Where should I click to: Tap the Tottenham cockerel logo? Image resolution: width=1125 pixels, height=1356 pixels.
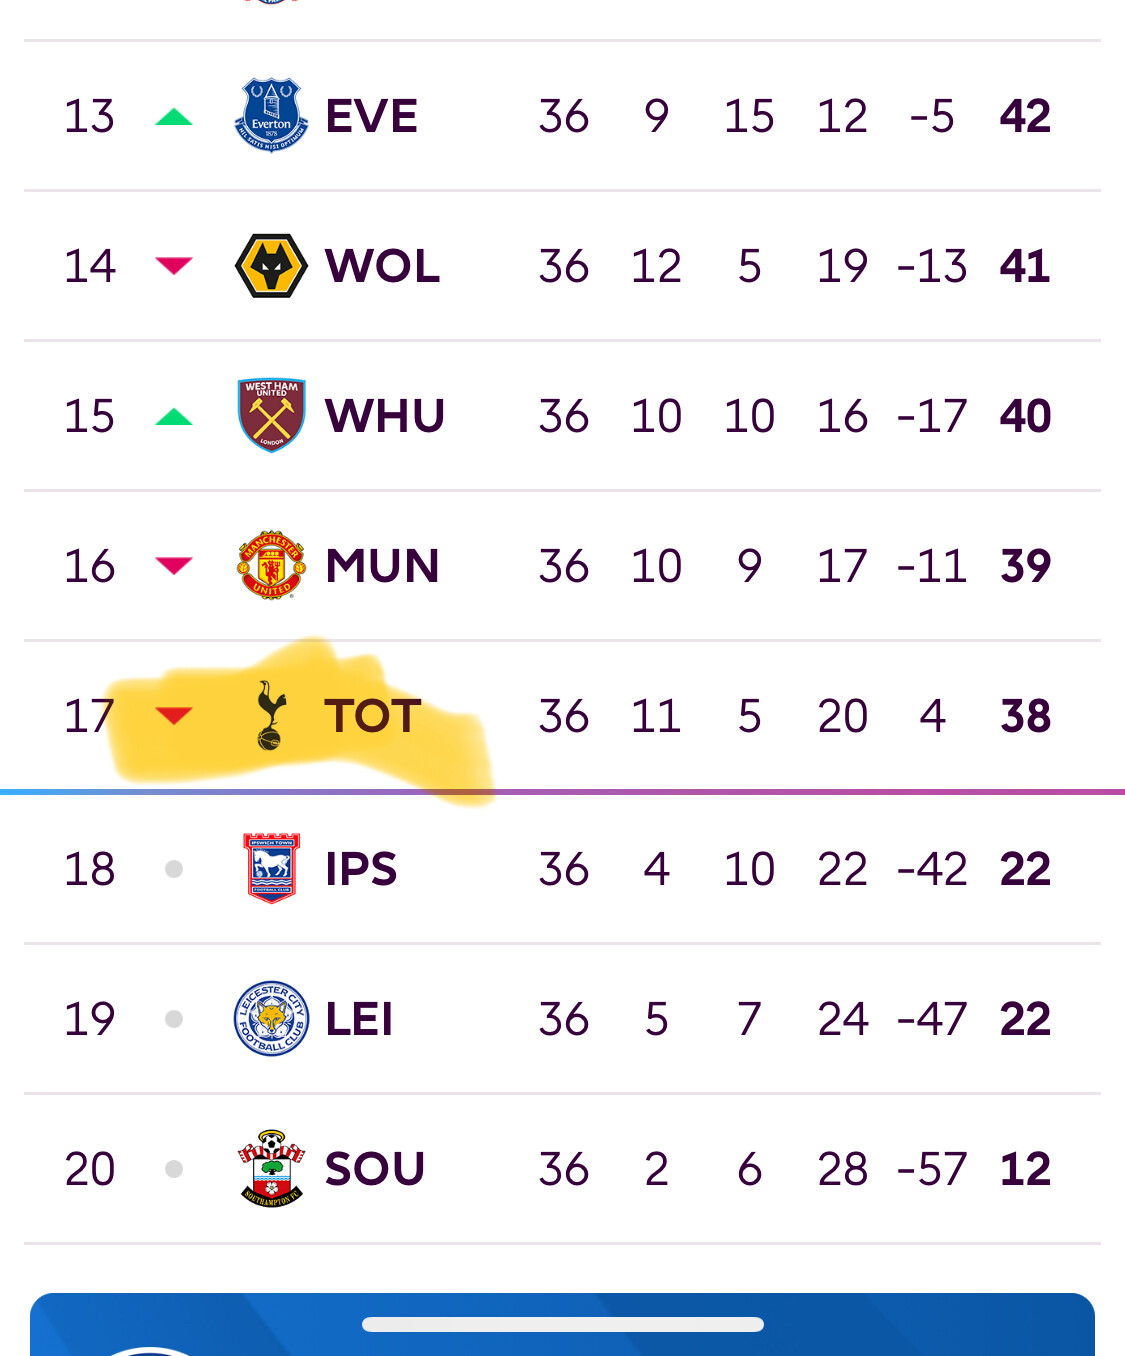(x=271, y=715)
